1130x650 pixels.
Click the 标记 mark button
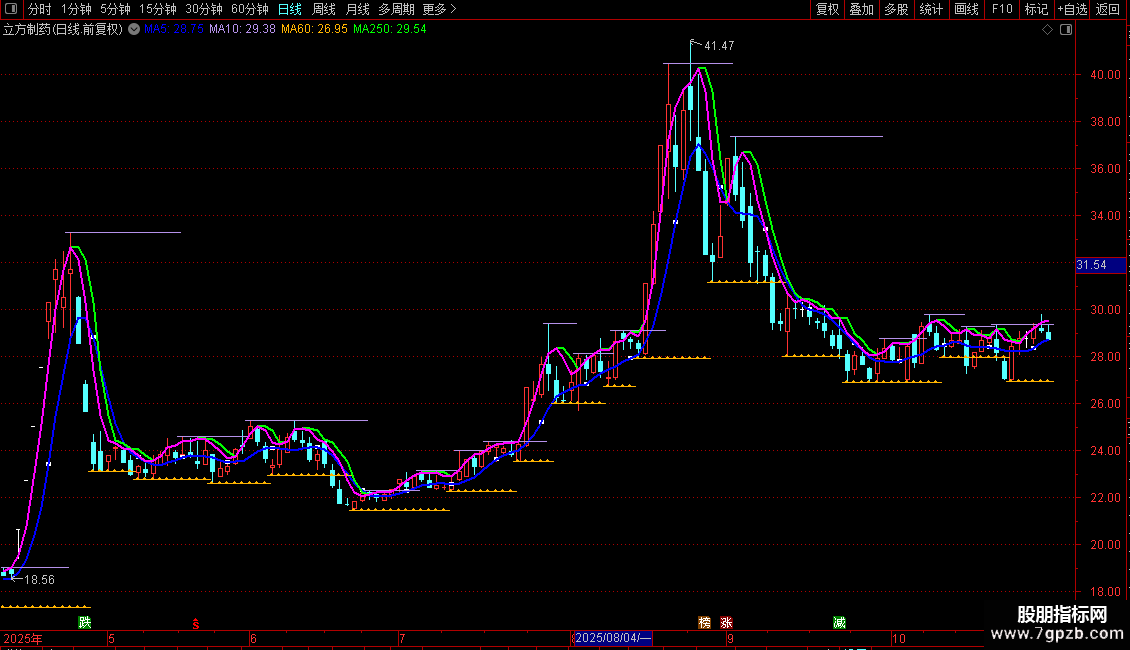click(x=1036, y=9)
